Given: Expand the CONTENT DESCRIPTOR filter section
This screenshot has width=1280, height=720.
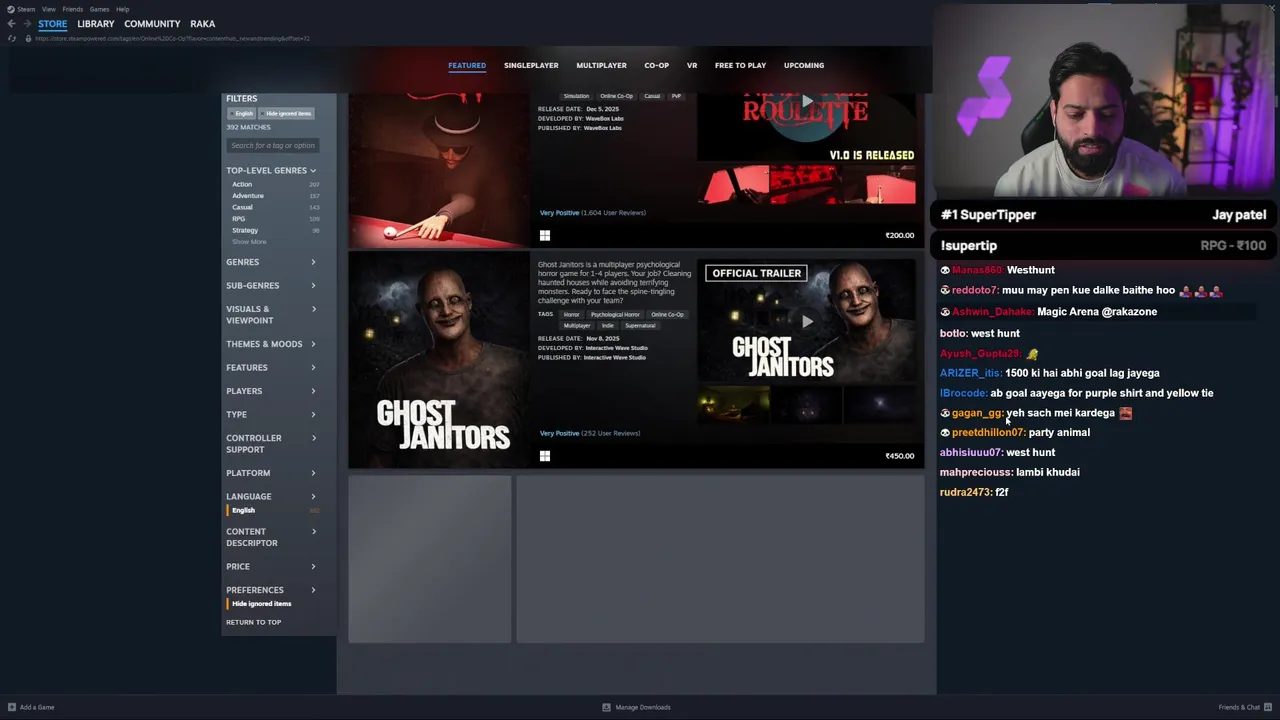Looking at the screenshot, I should 271,537.
